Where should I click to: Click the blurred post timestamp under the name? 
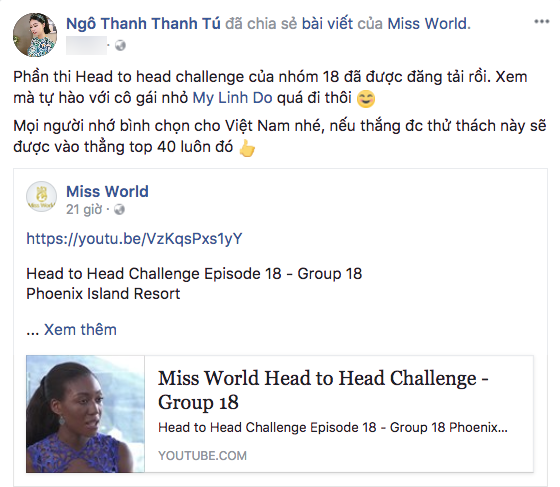(x=86, y=45)
